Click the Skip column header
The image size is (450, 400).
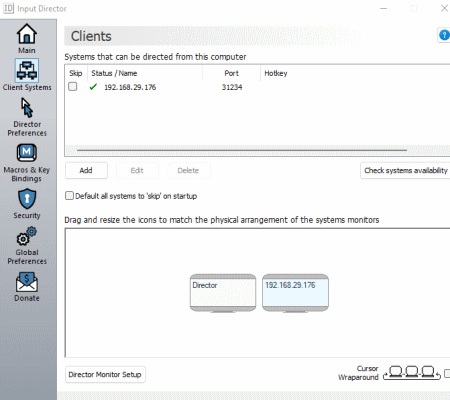point(76,73)
